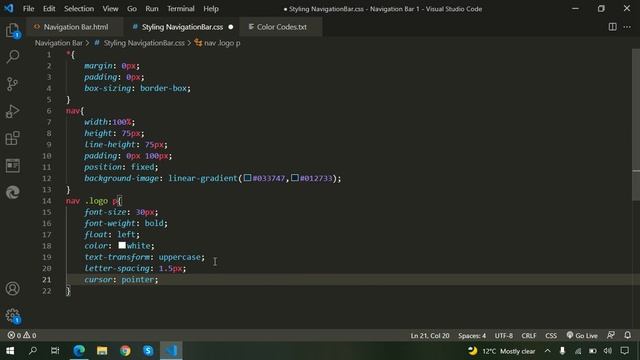Change language mode via CSS
This screenshot has width=640, height=360.
pyautogui.click(x=551, y=336)
